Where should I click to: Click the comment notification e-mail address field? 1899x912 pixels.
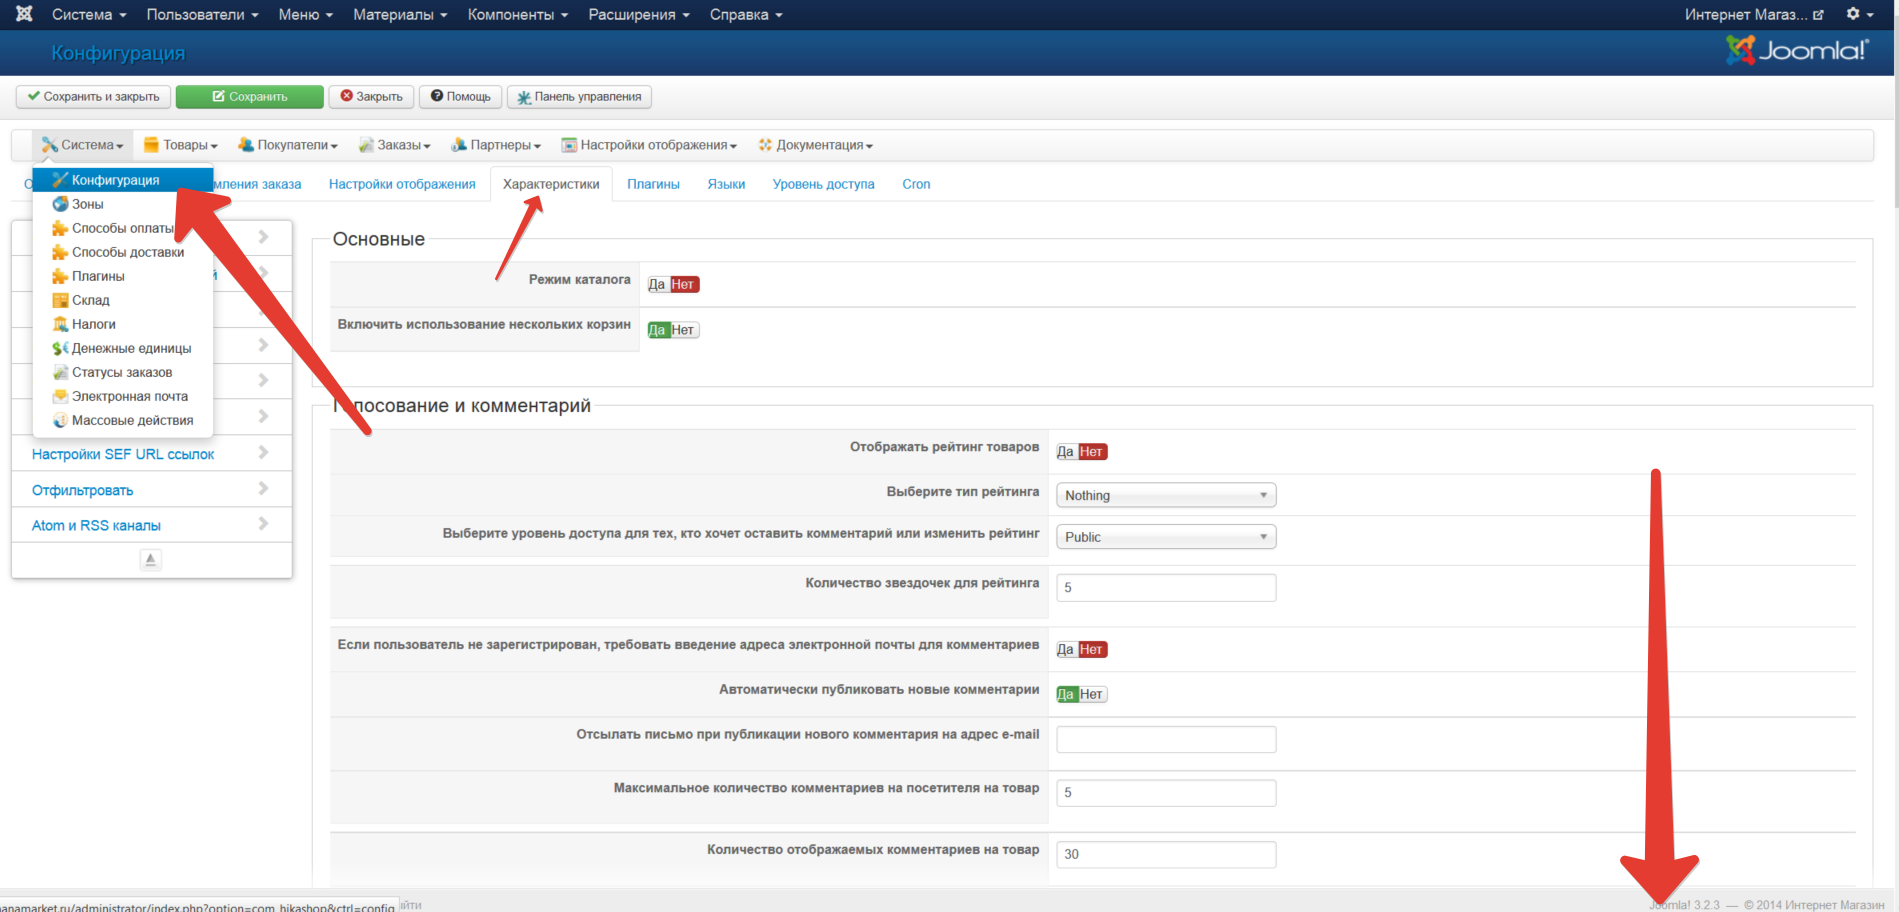pos(1166,740)
